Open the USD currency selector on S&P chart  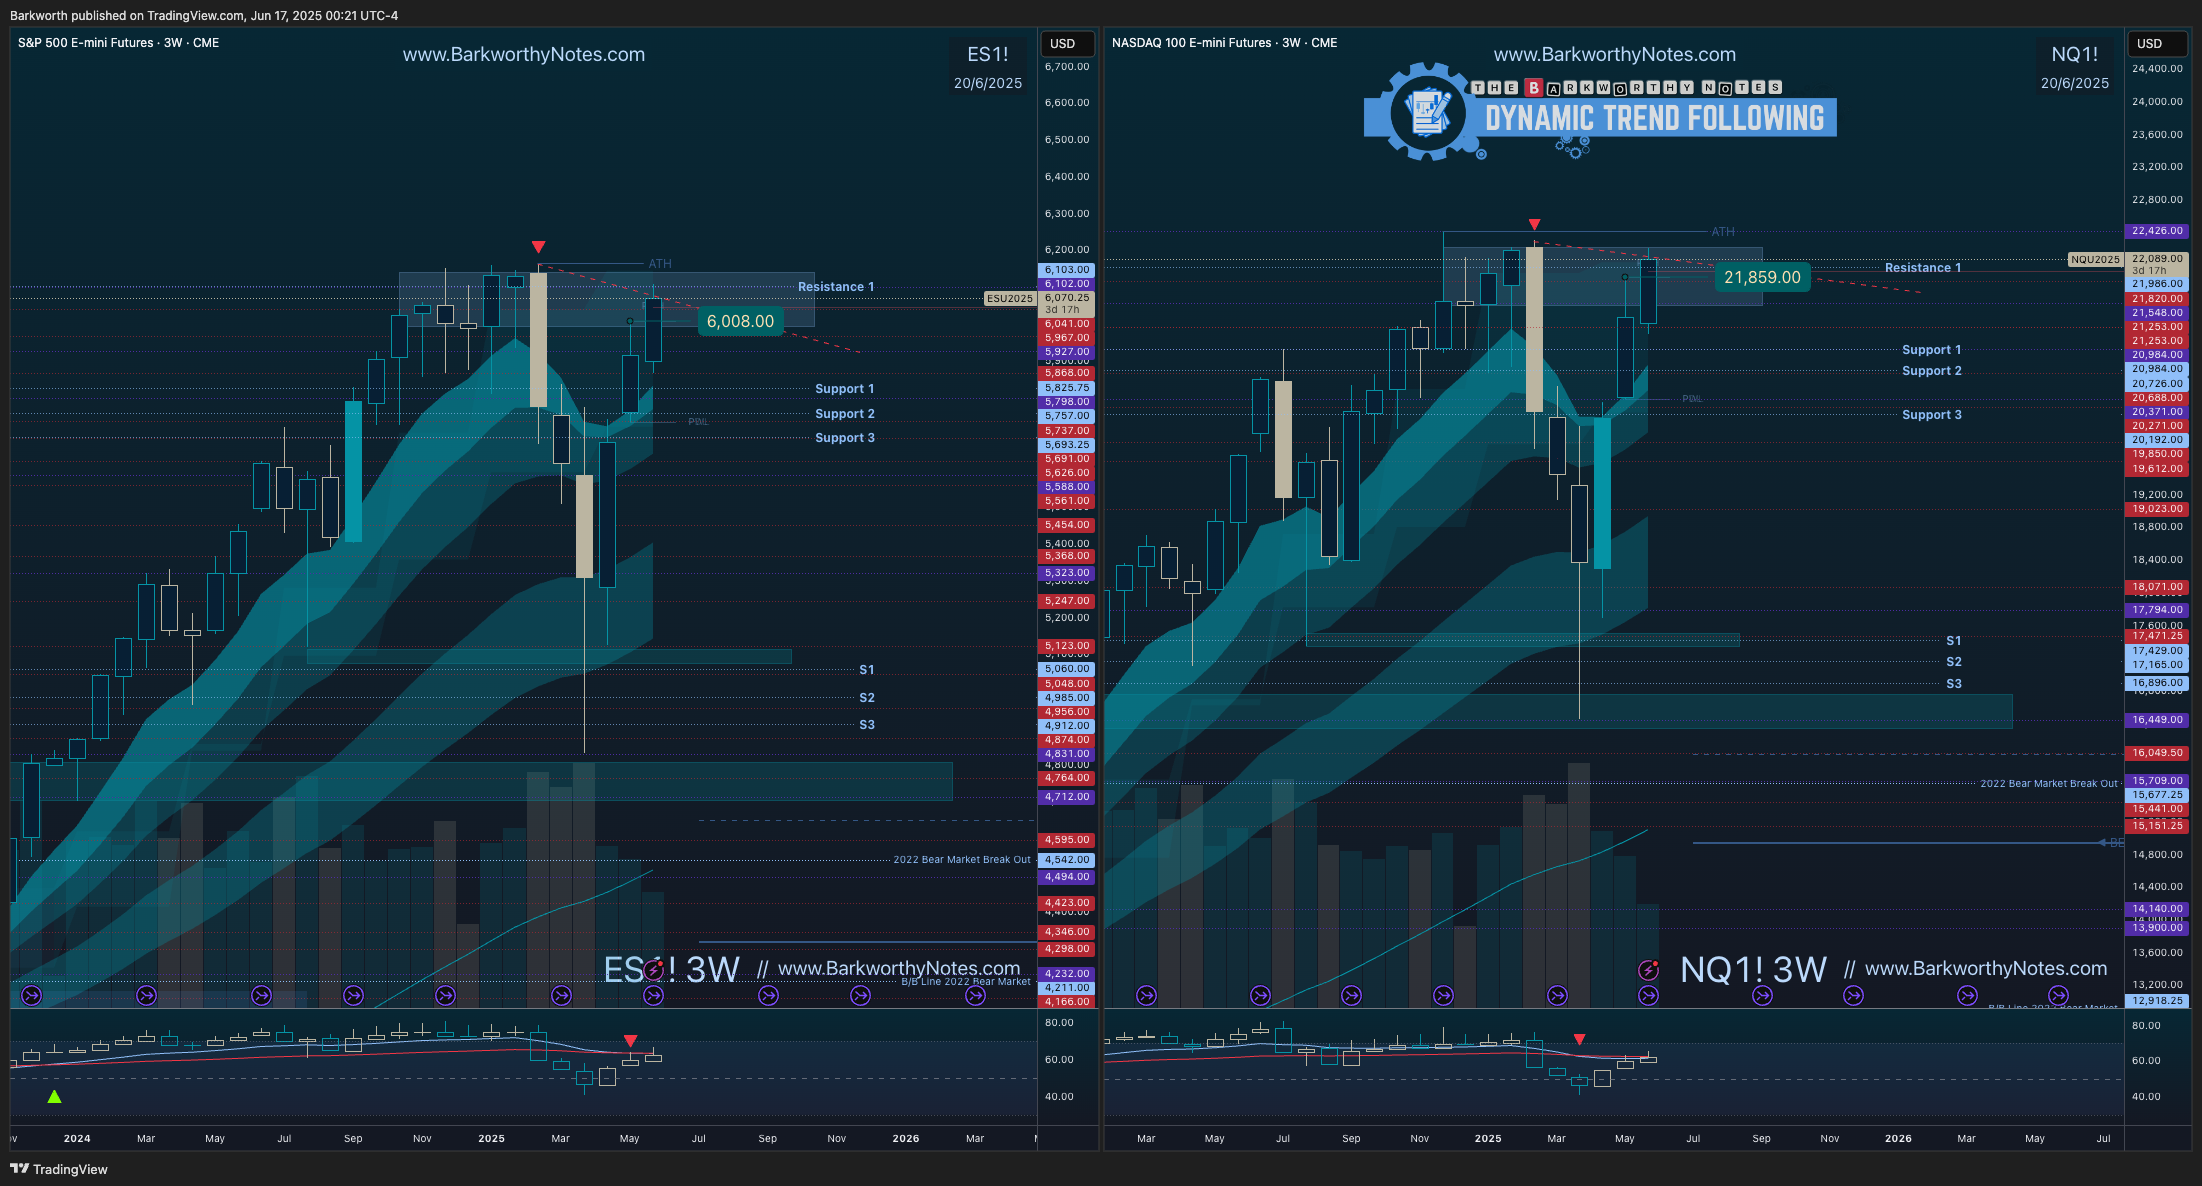coord(1067,44)
